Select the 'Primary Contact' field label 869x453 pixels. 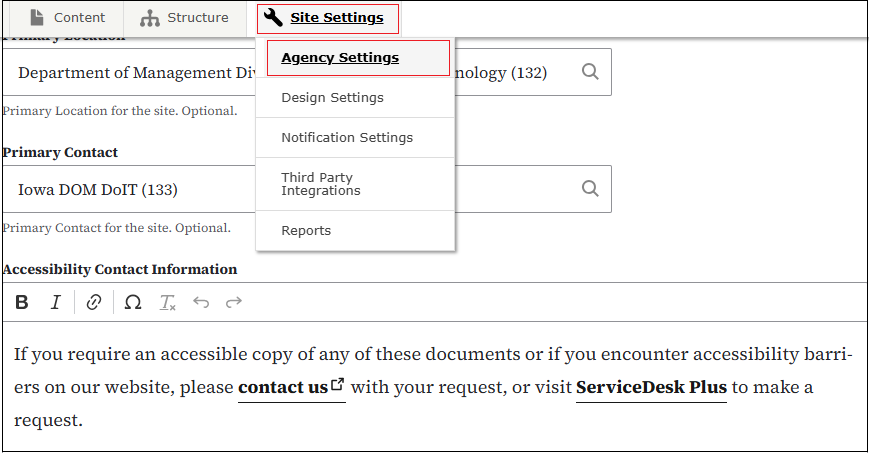(60, 152)
